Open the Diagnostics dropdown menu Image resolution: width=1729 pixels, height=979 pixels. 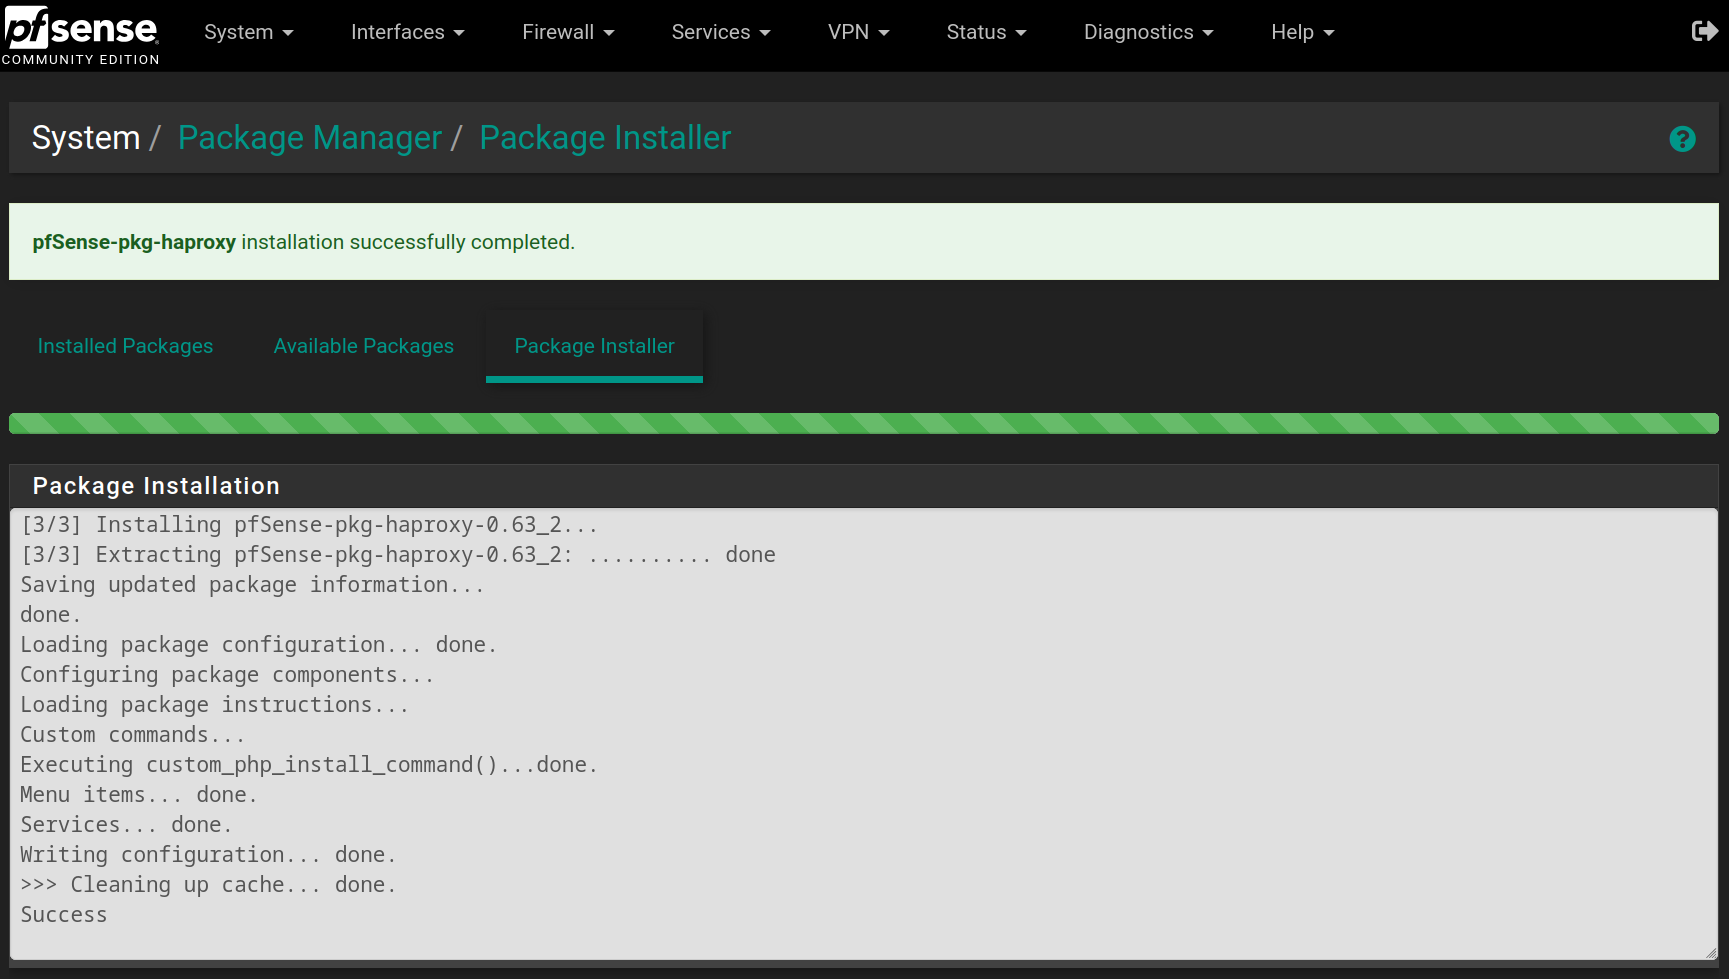click(1149, 32)
